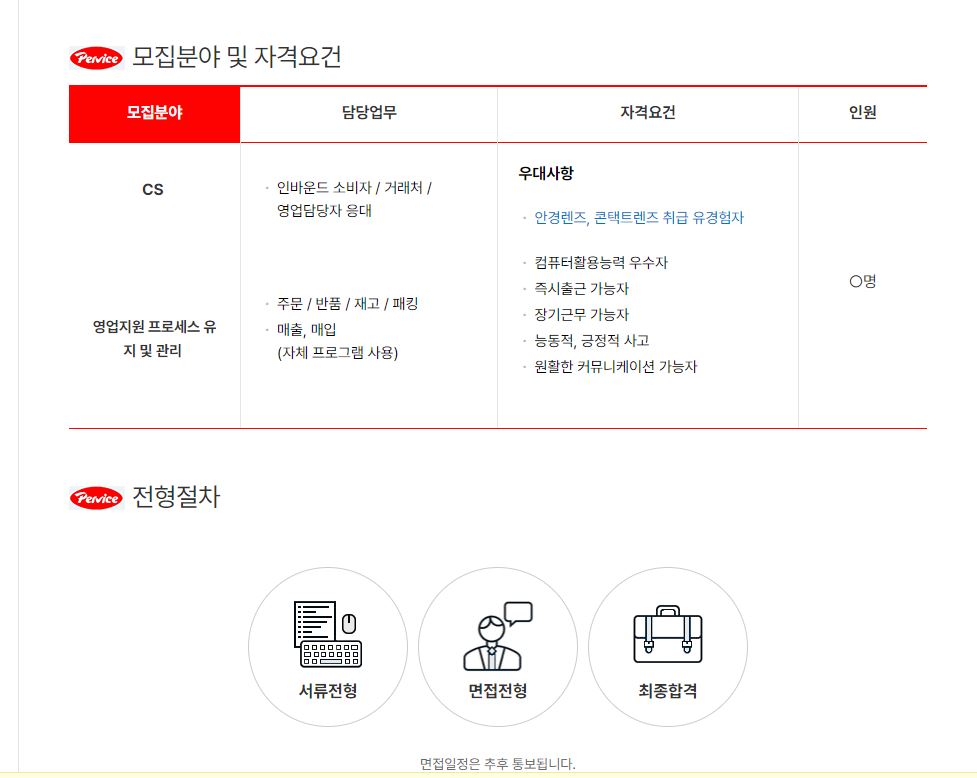
Task: Click 면접일정은 추후 통보됩니다 notice text
Action: pos(497,764)
